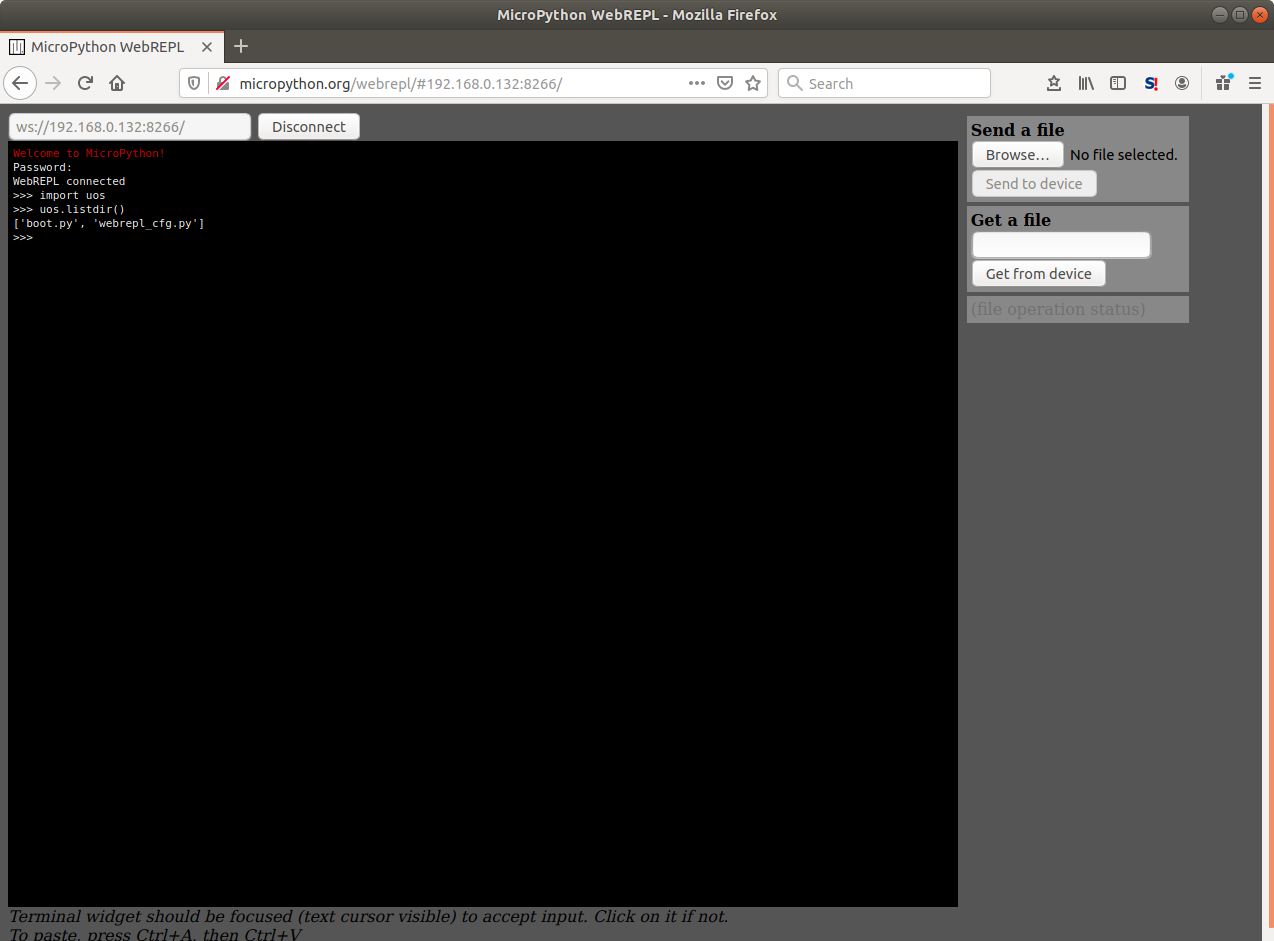This screenshot has width=1274, height=941.
Task: Open the What's New gift icon
Action: click(x=1223, y=83)
